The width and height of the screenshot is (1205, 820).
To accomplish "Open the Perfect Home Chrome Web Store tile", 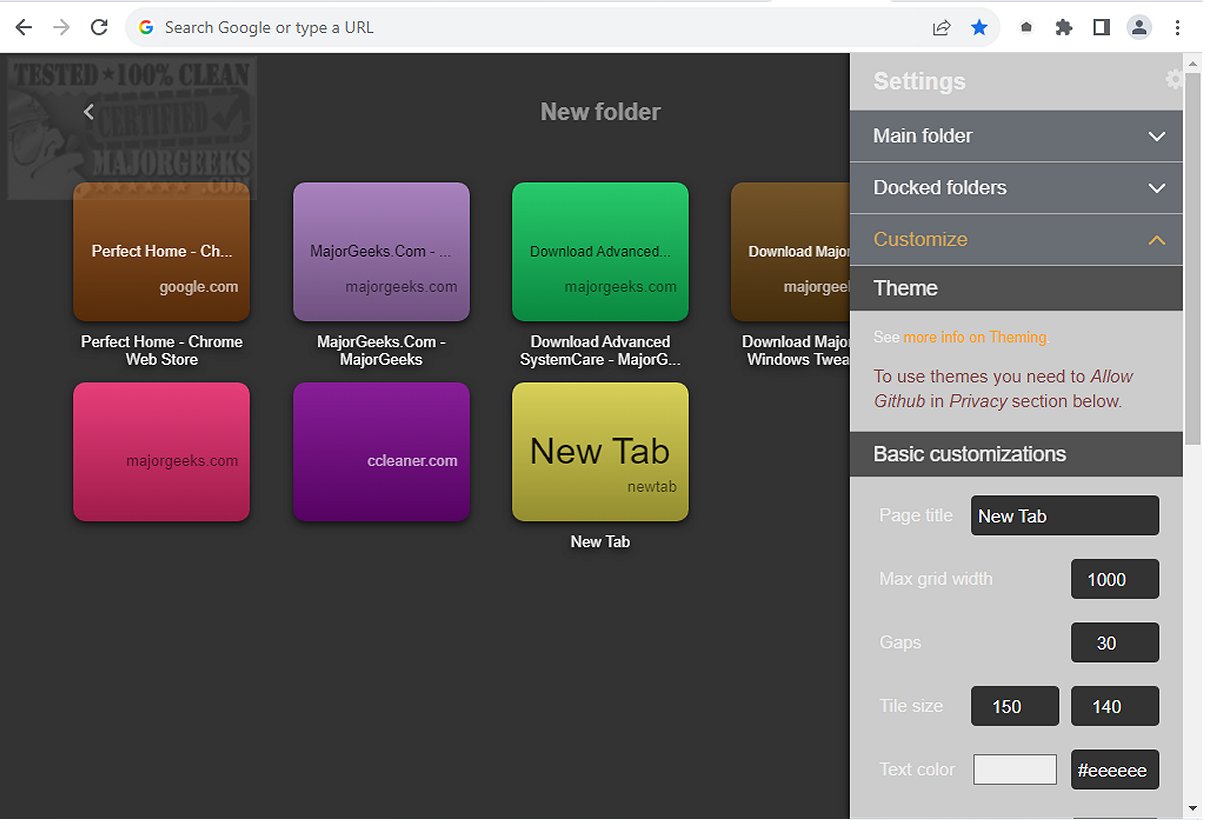I will point(161,252).
